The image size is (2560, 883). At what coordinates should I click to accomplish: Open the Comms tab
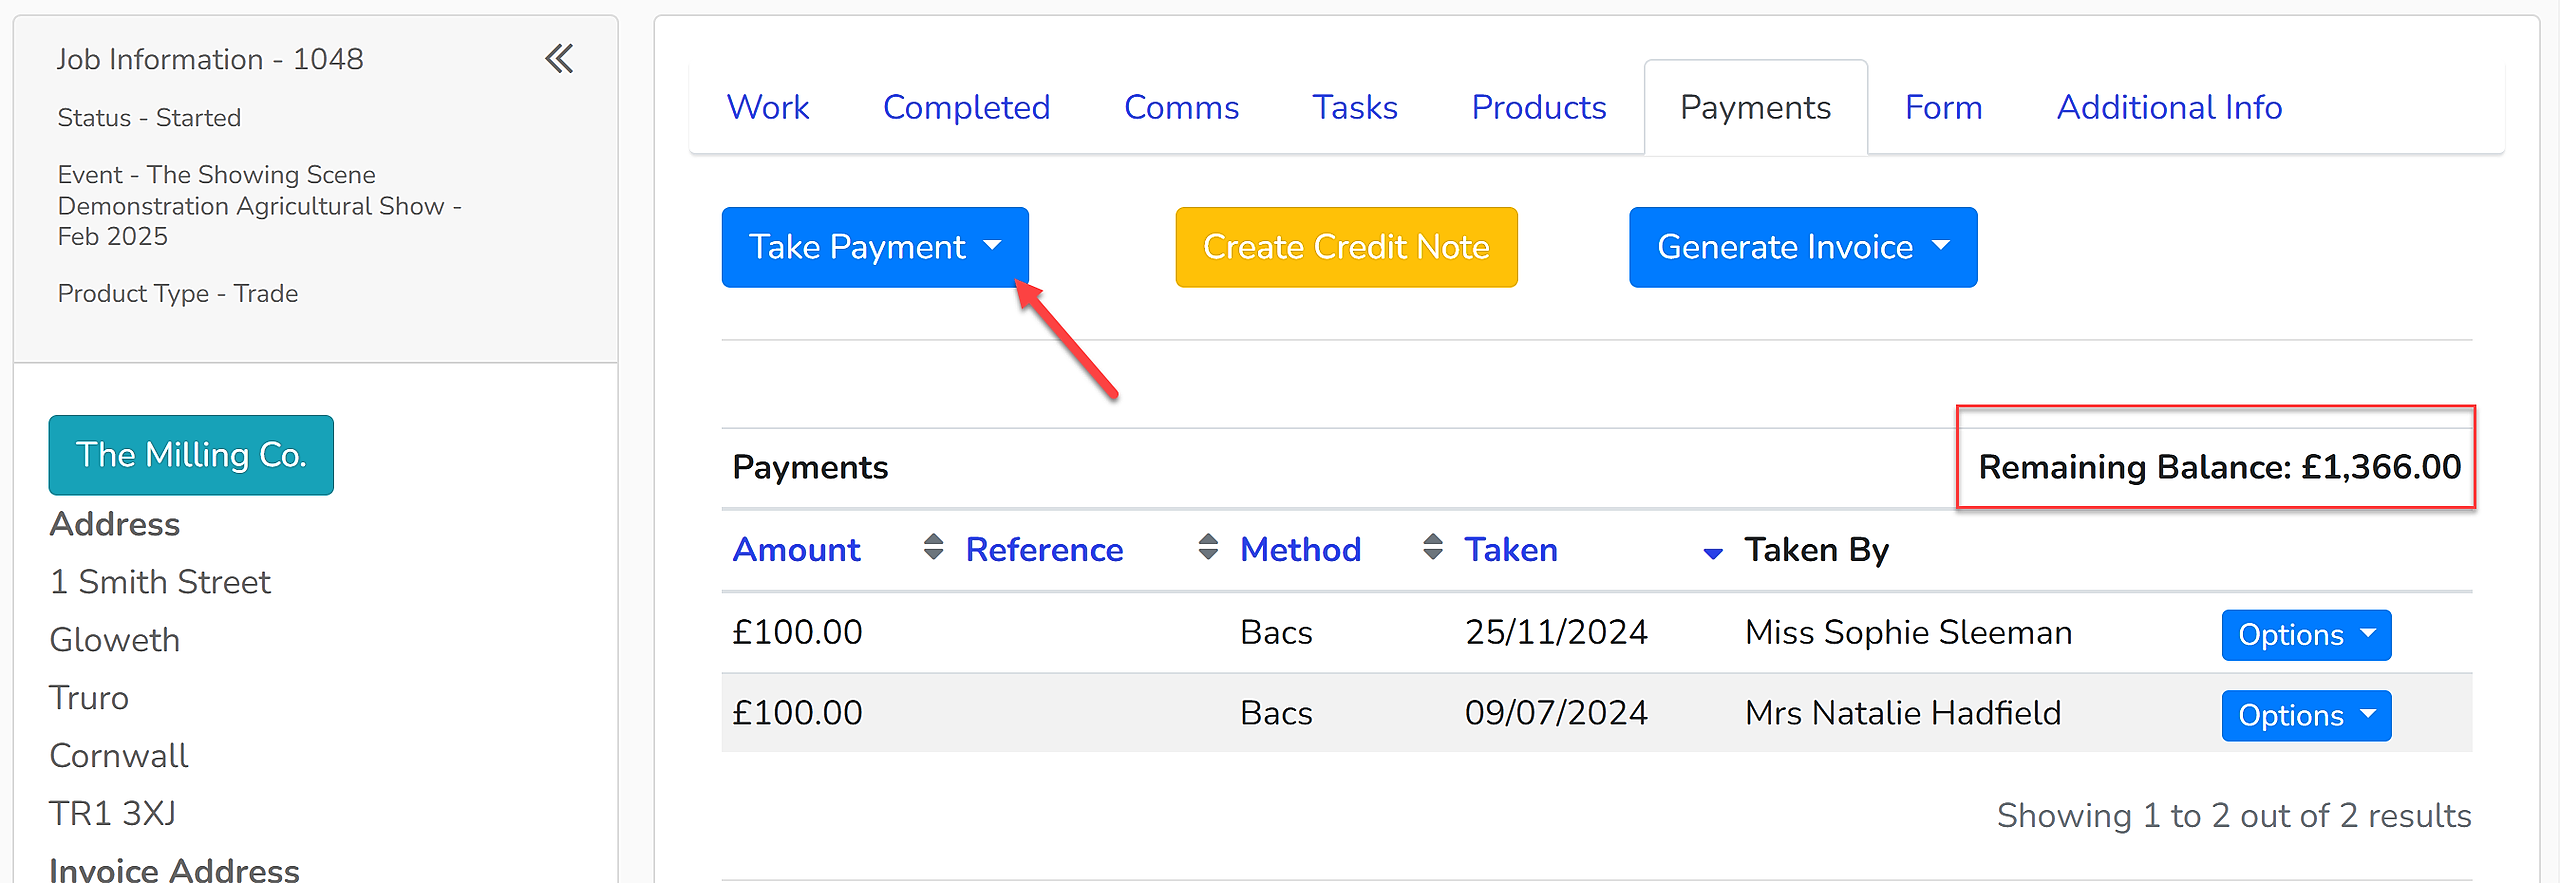1181,107
